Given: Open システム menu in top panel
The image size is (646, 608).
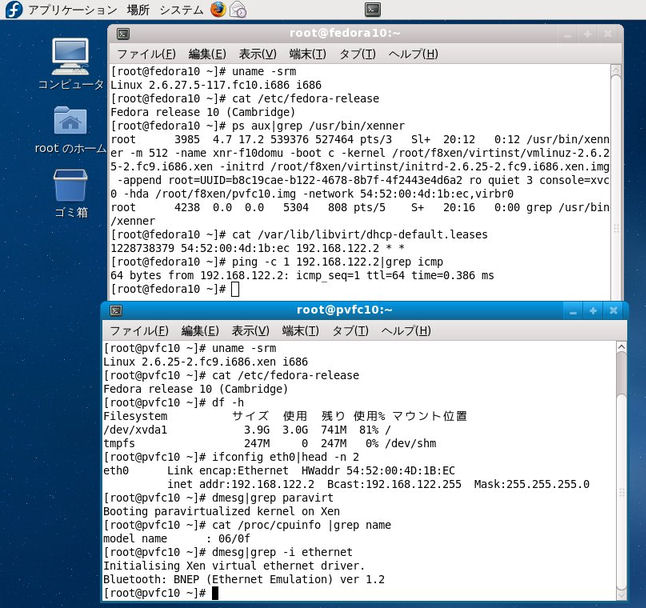Looking at the screenshot, I should point(181,10).
